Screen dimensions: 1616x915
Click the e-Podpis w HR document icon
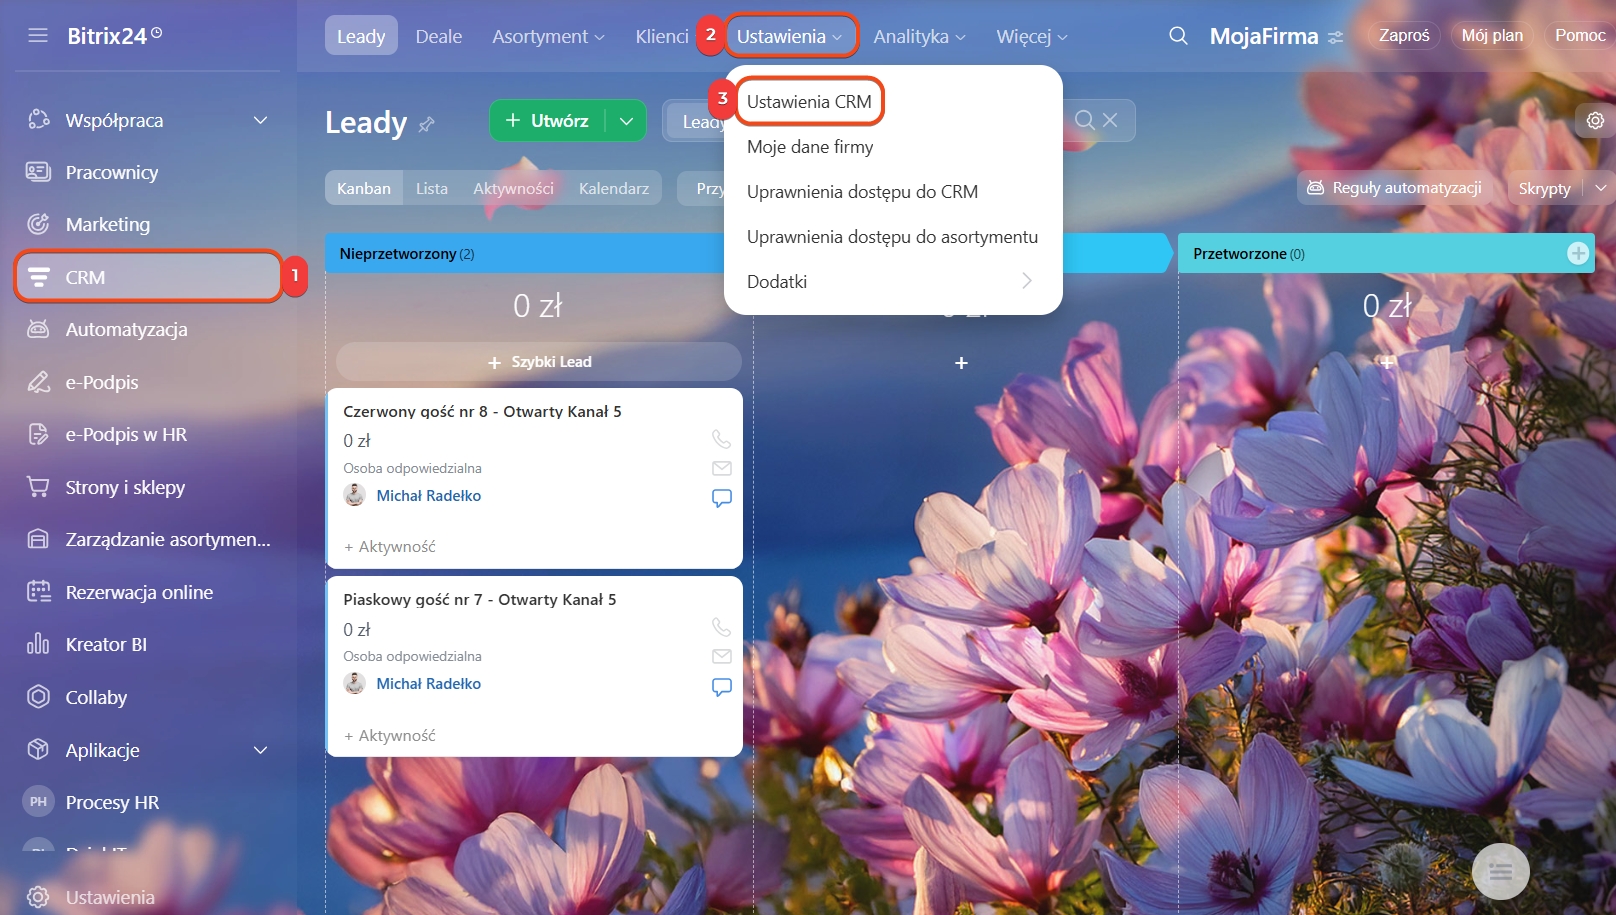coord(38,434)
